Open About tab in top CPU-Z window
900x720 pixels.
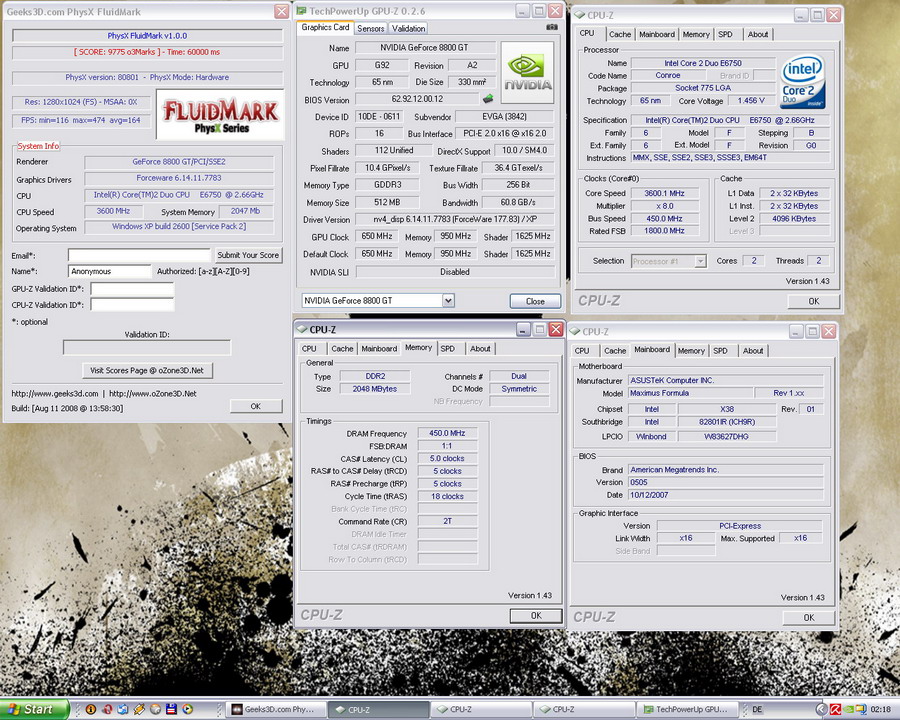coord(758,34)
